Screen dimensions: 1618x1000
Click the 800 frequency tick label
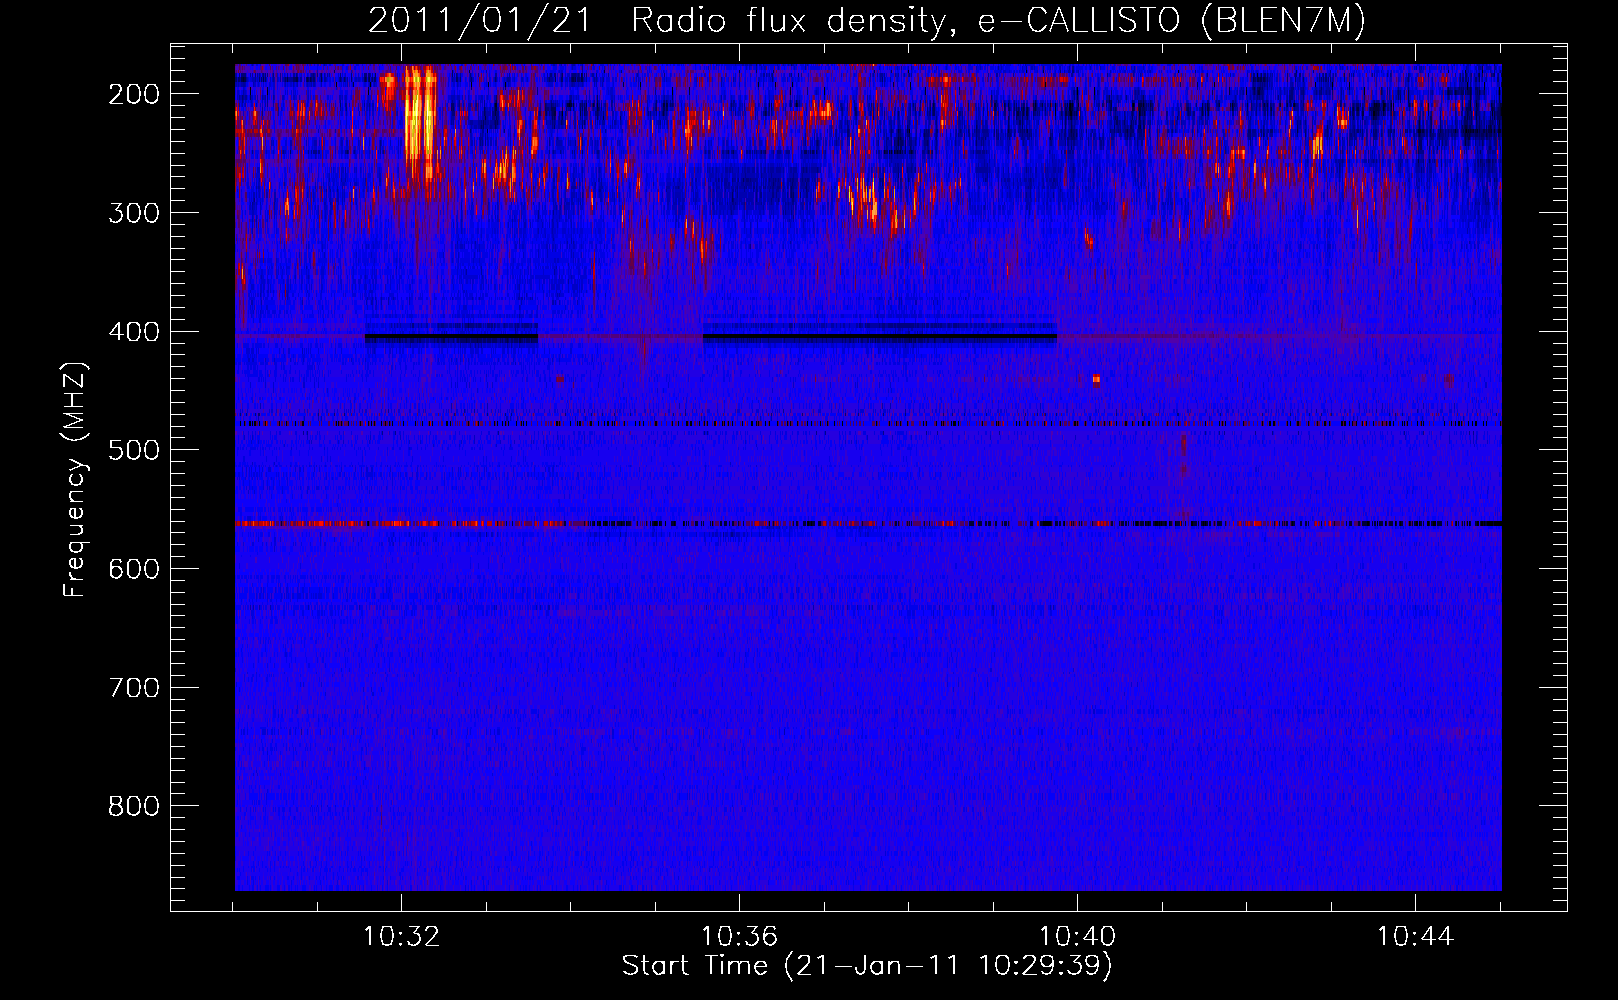click(134, 806)
